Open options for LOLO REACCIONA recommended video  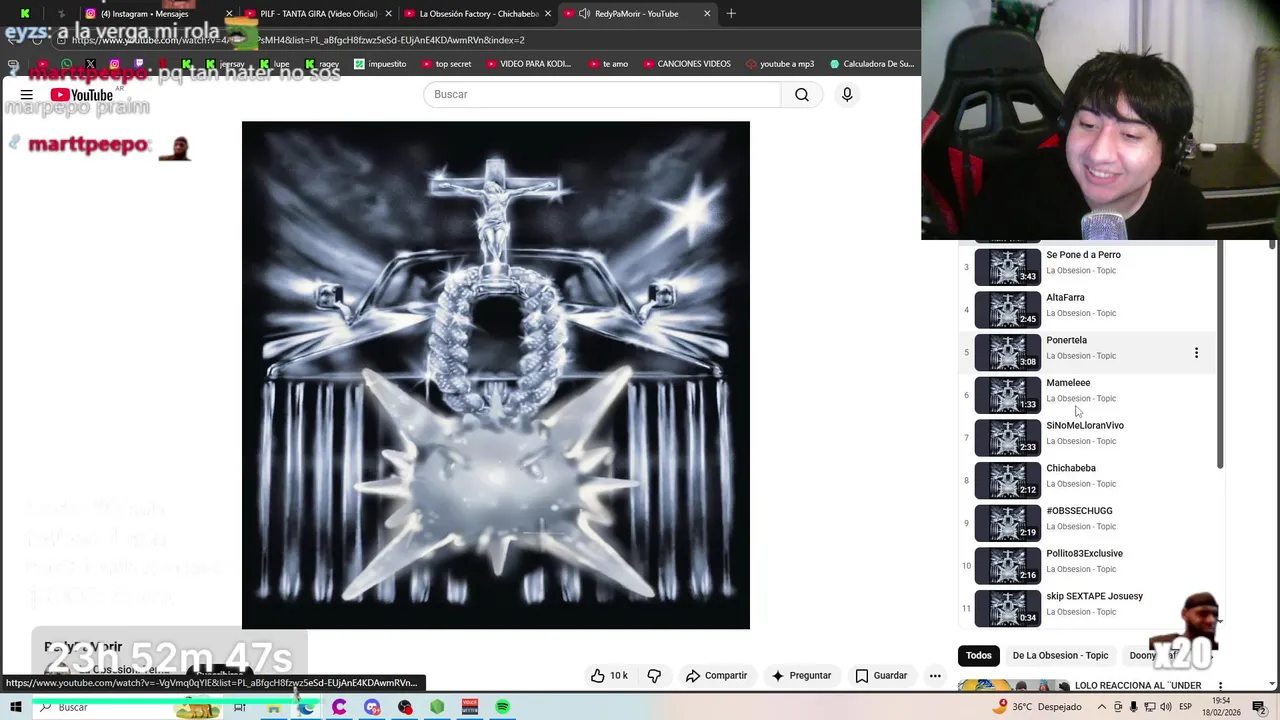(x=1220, y=686)
